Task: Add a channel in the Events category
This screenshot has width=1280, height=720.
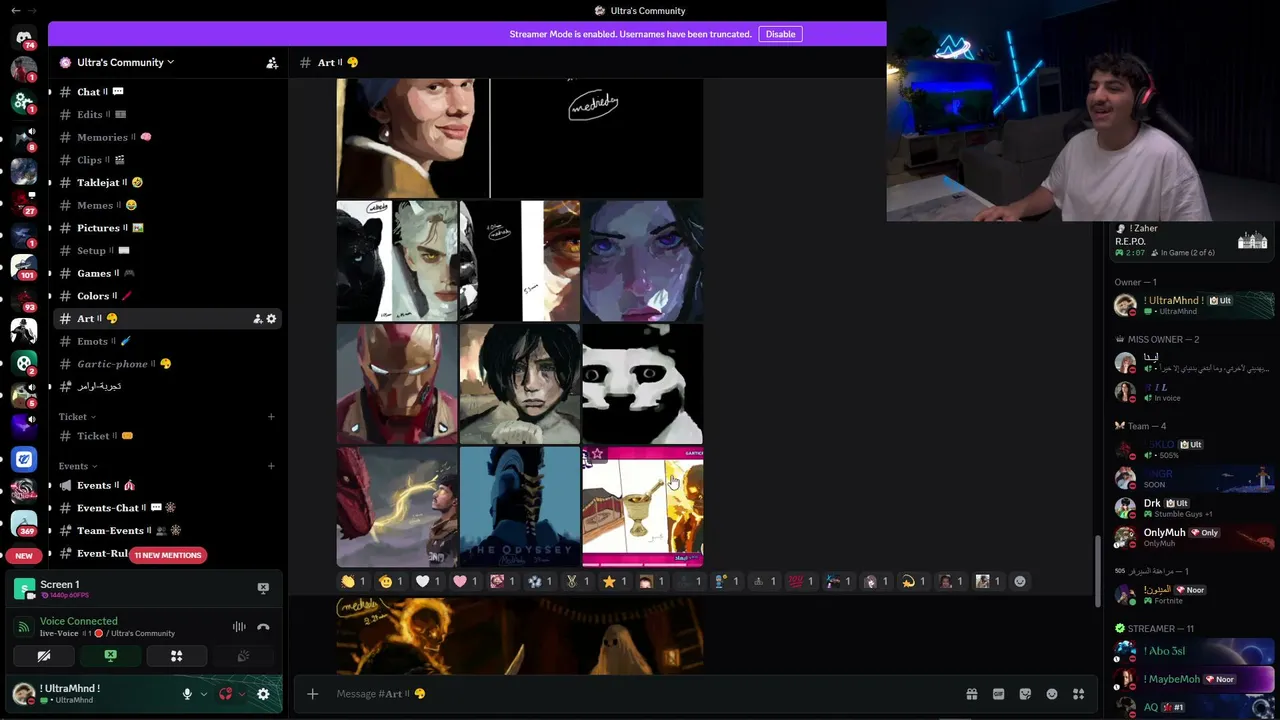Action: point(271,466)
